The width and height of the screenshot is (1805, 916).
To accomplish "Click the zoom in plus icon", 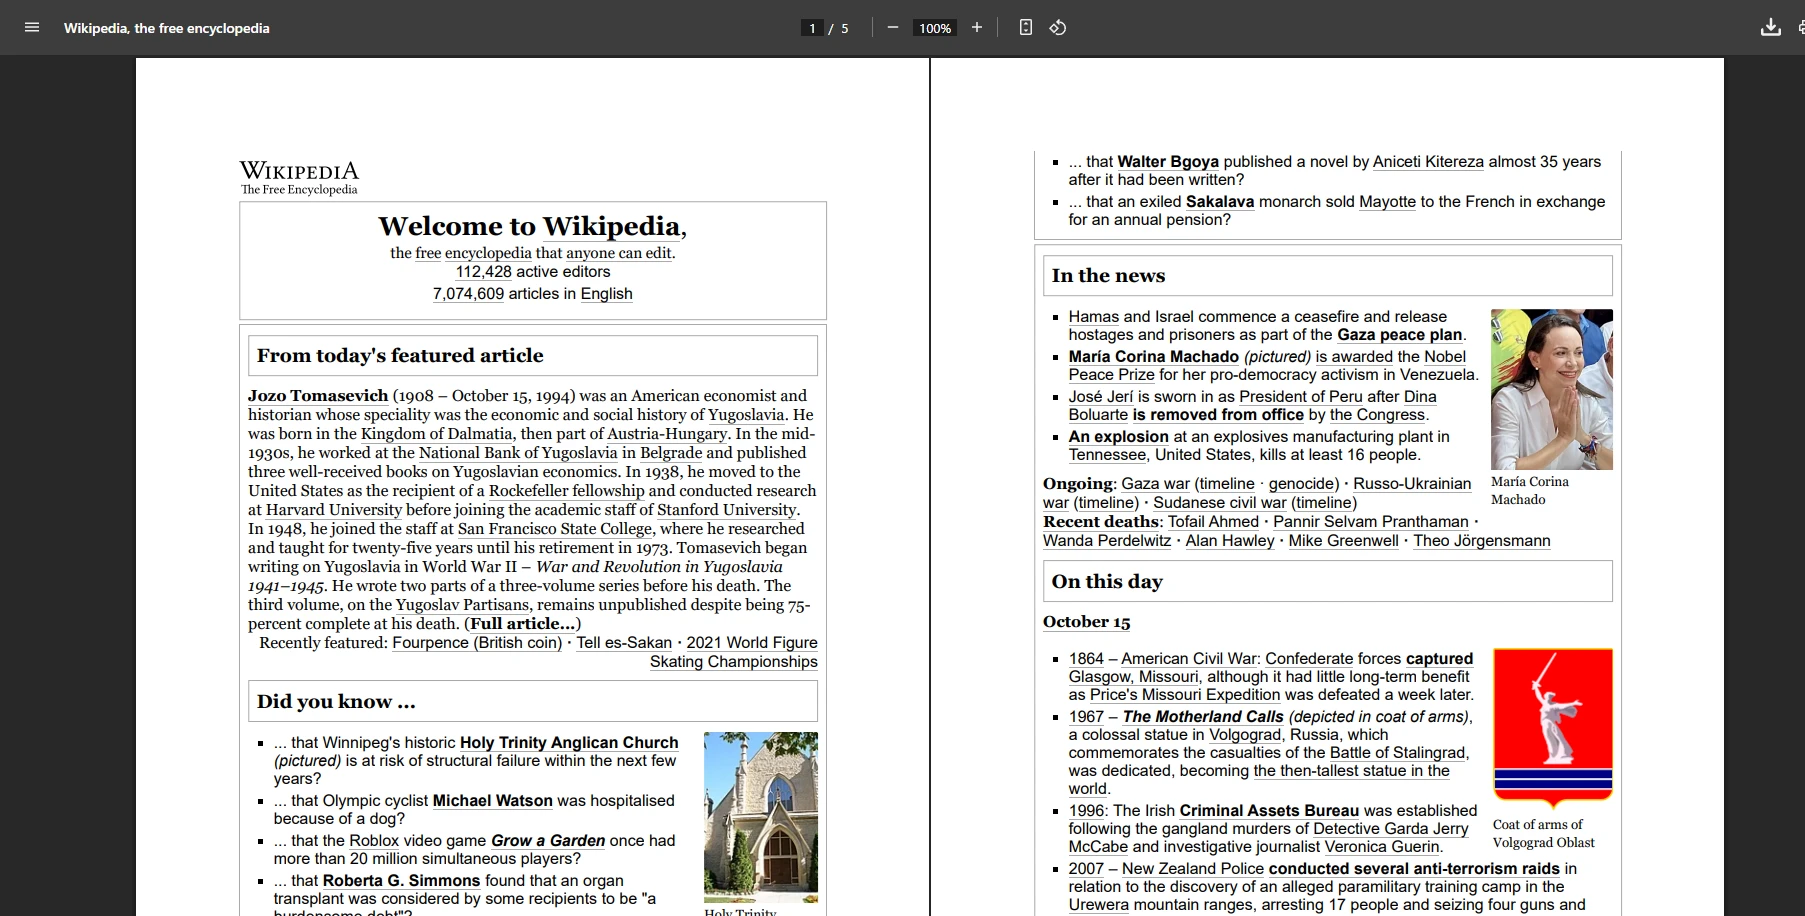I will tap(977, 28).
